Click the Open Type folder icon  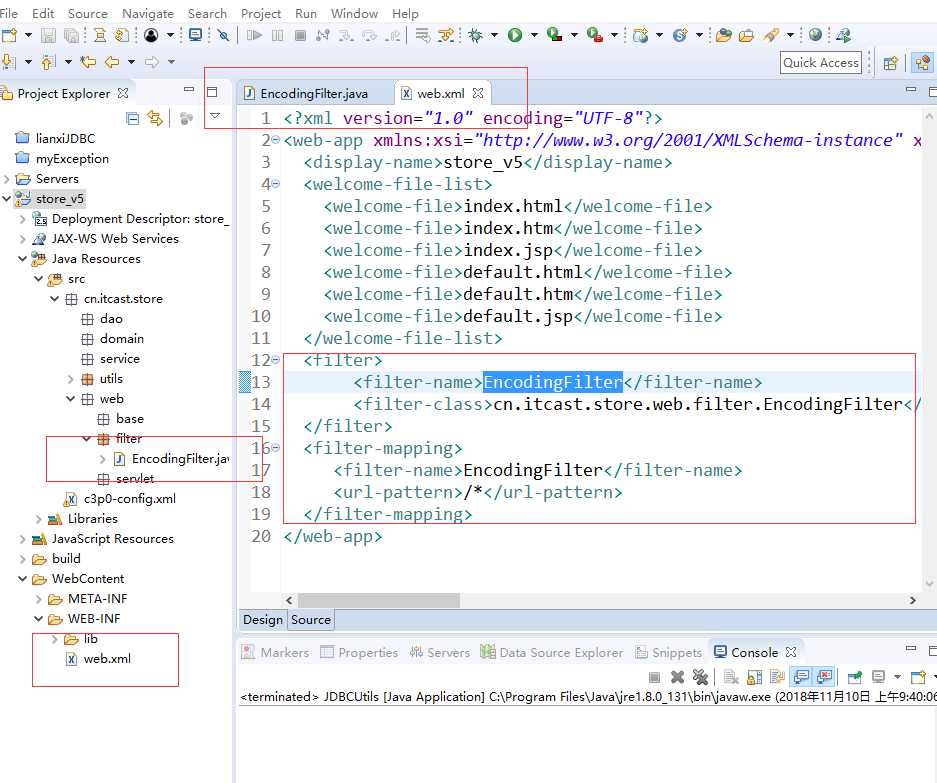click(x=724, y=35)
